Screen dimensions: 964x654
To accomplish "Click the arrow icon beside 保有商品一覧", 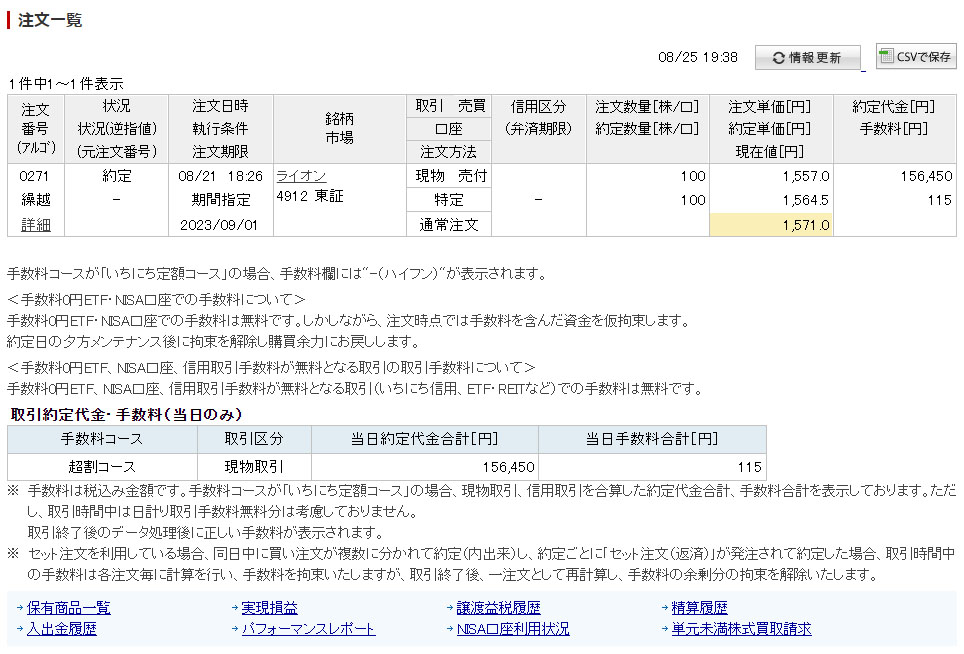I will tap(20, 609).
